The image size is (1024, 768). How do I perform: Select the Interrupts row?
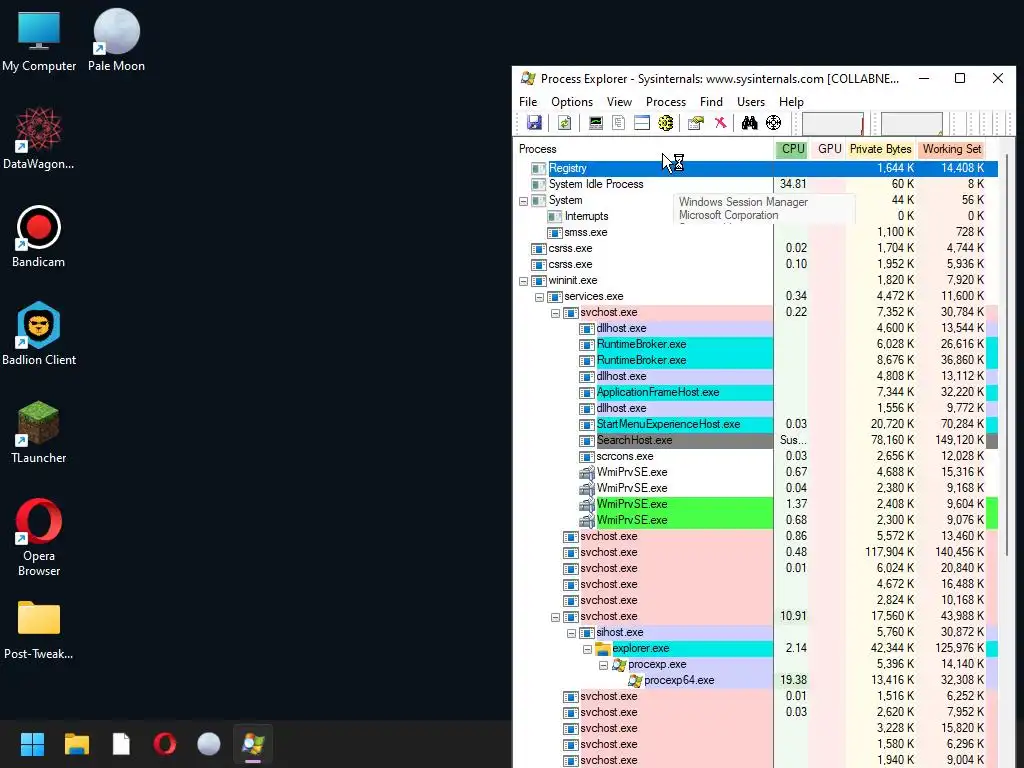pyautogui.click(x=756, y=216)
